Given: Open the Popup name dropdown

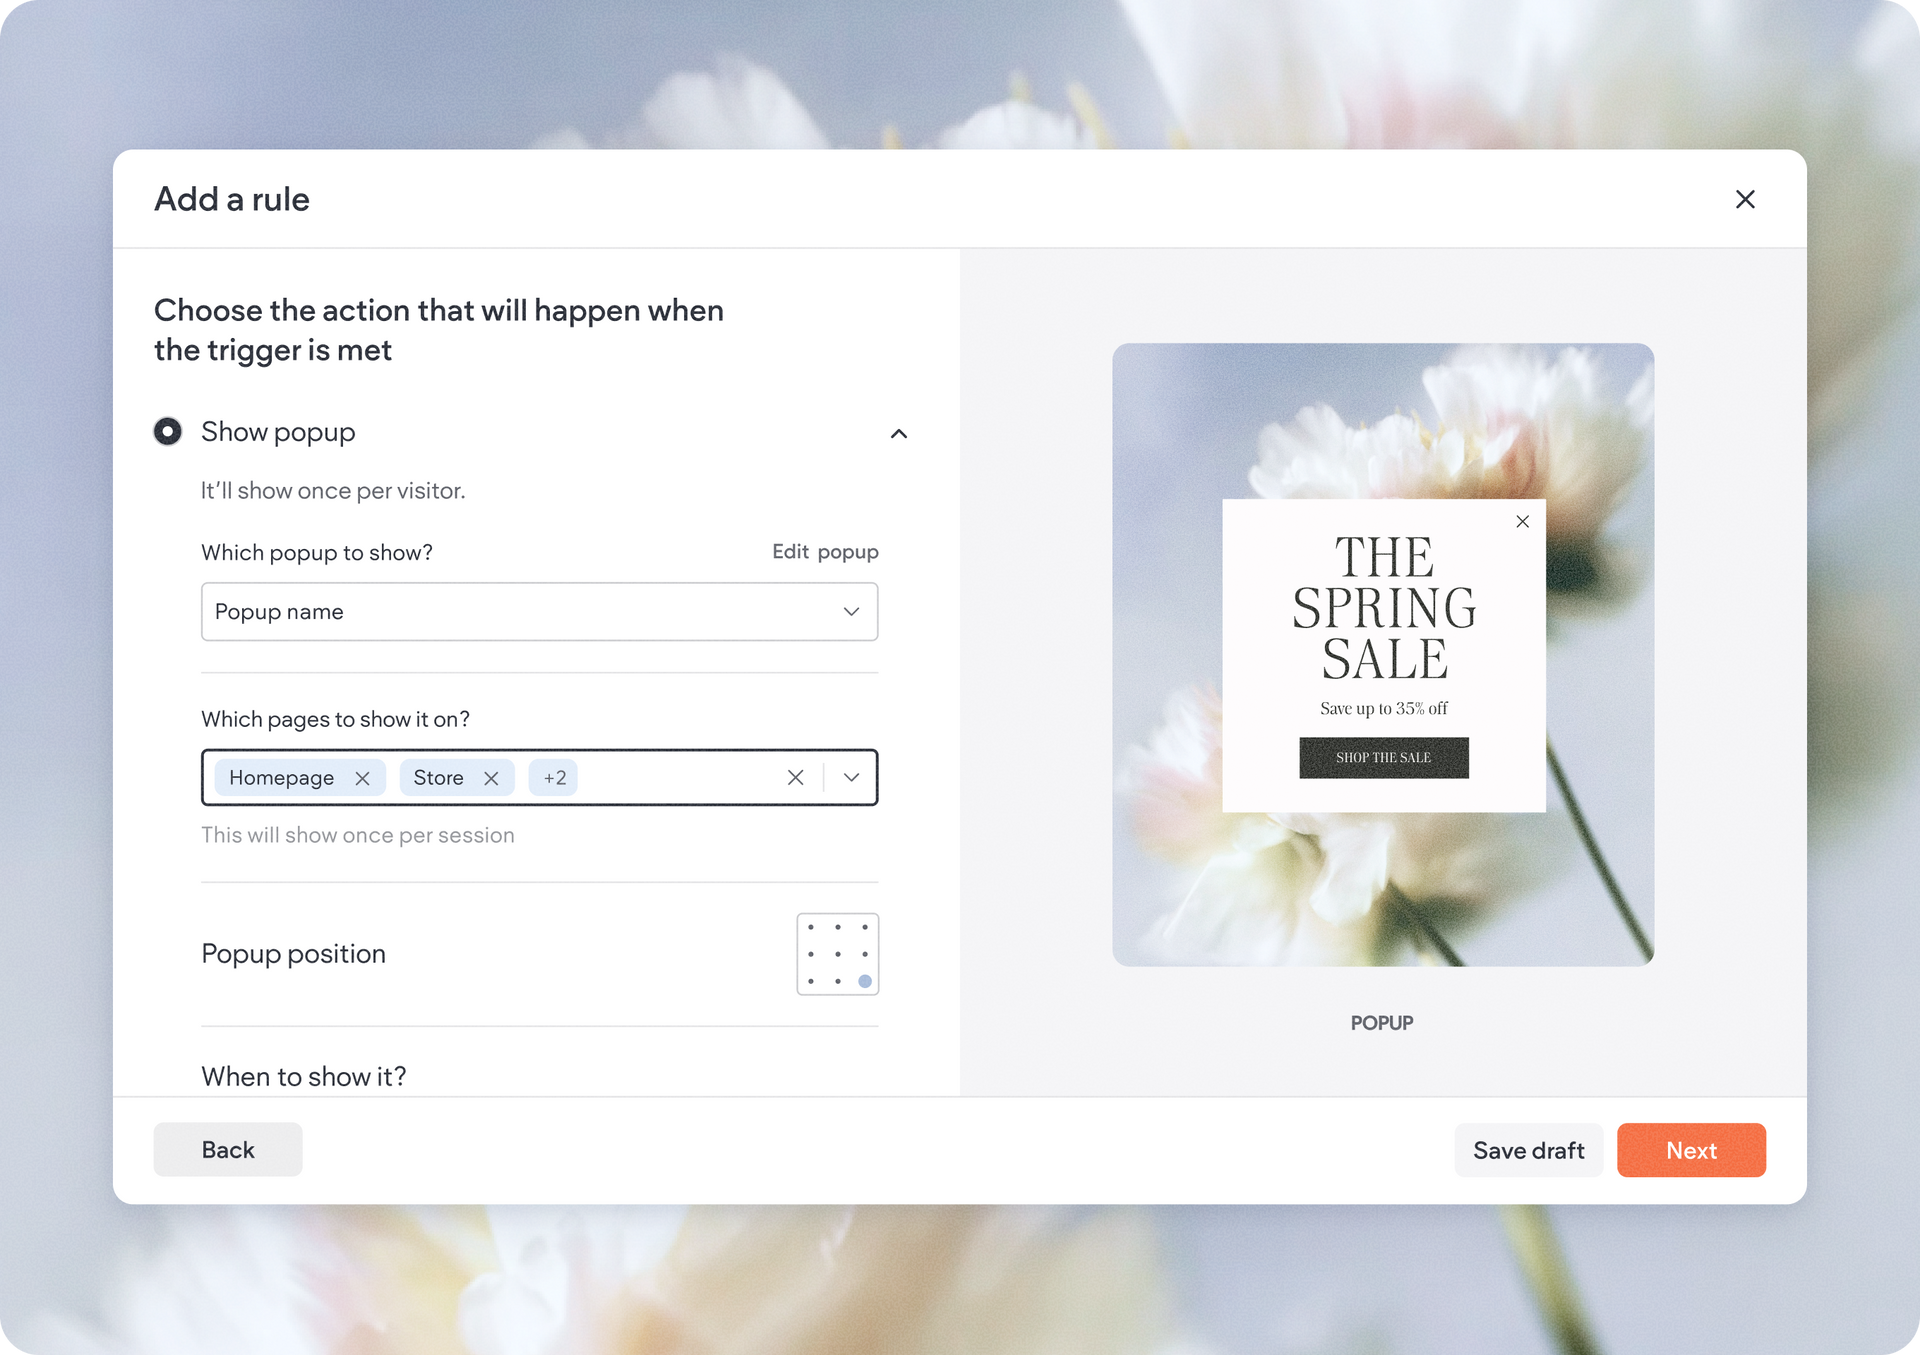Looking at the screenshot, I should point(540,612).
